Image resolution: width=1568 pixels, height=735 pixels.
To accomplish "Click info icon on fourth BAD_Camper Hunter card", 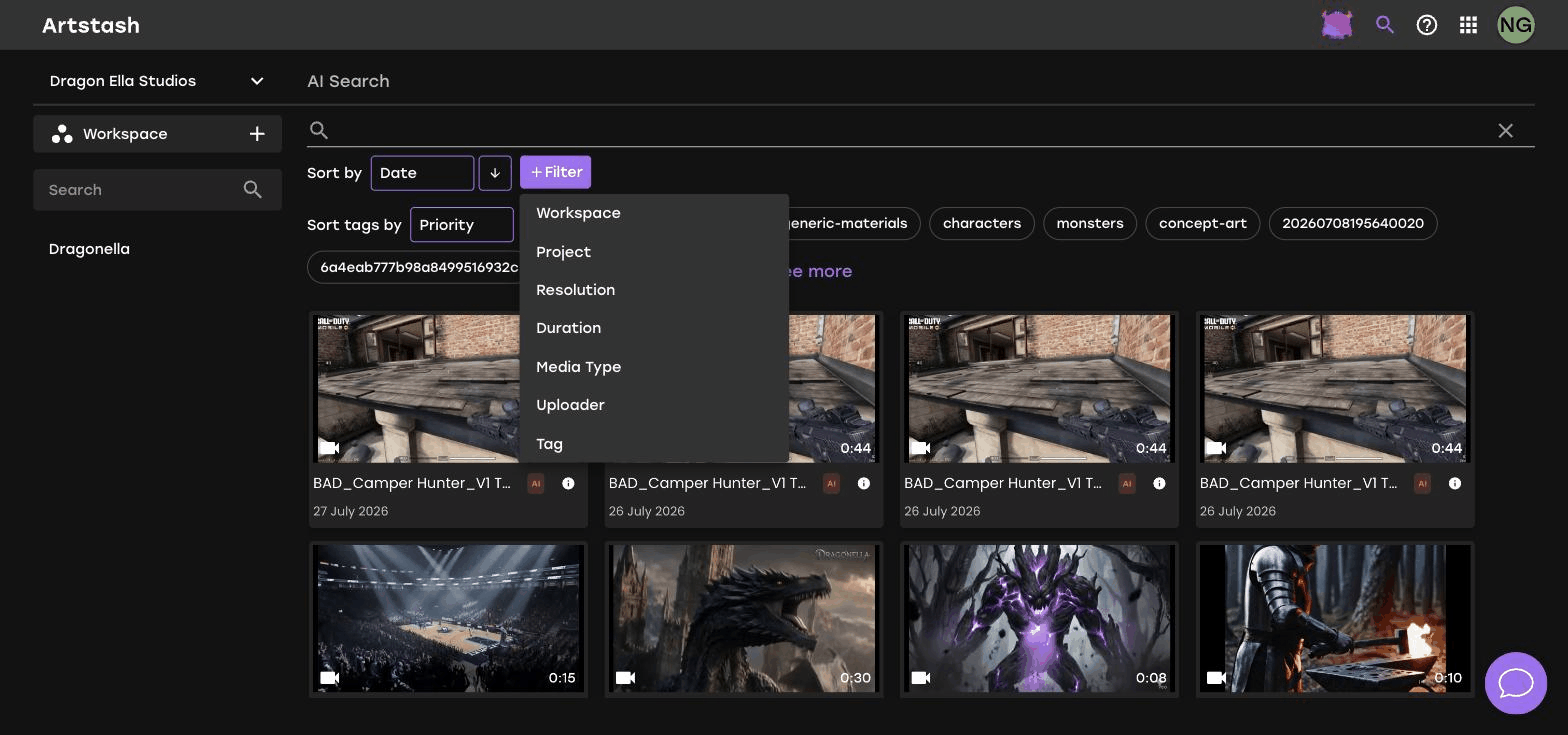I will 1454,484.
